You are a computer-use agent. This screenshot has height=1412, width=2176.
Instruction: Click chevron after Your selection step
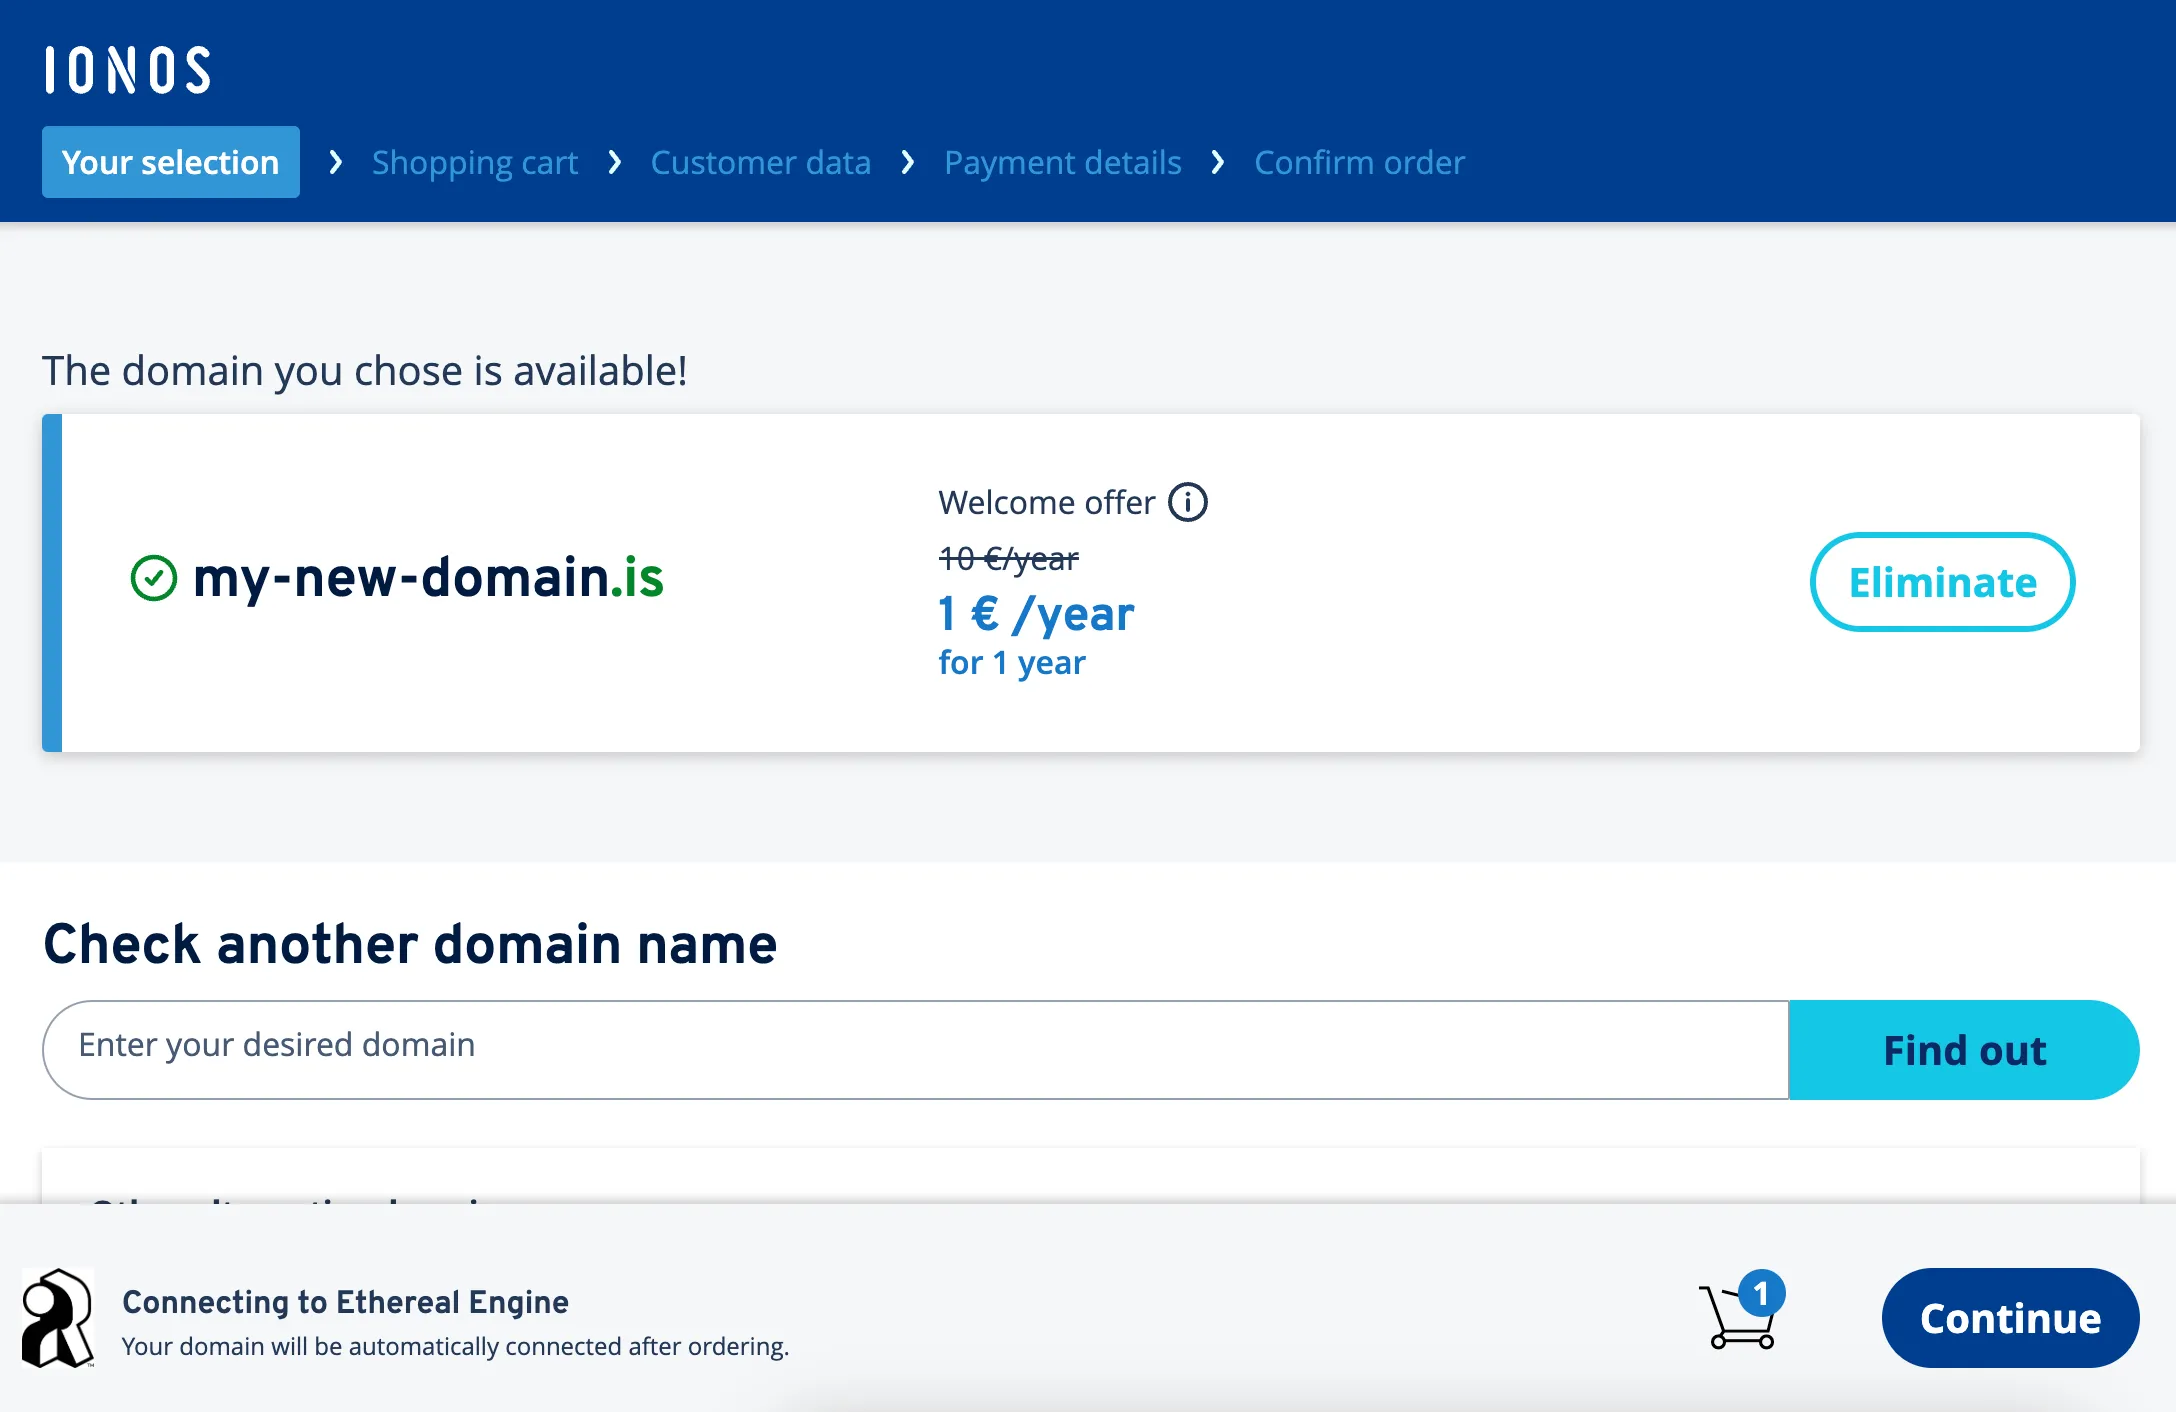point(336,162)
